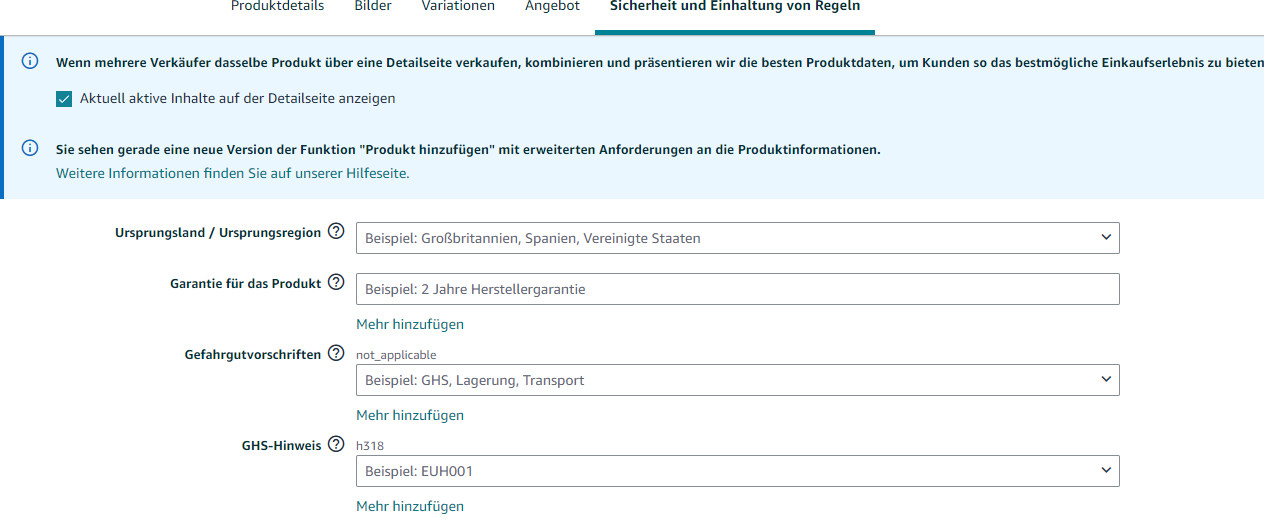The height and width of the screenshot is (526, 1264).
Task: Click help icon beside Garantie für das Produkt
Action: [x=336, y=283]
